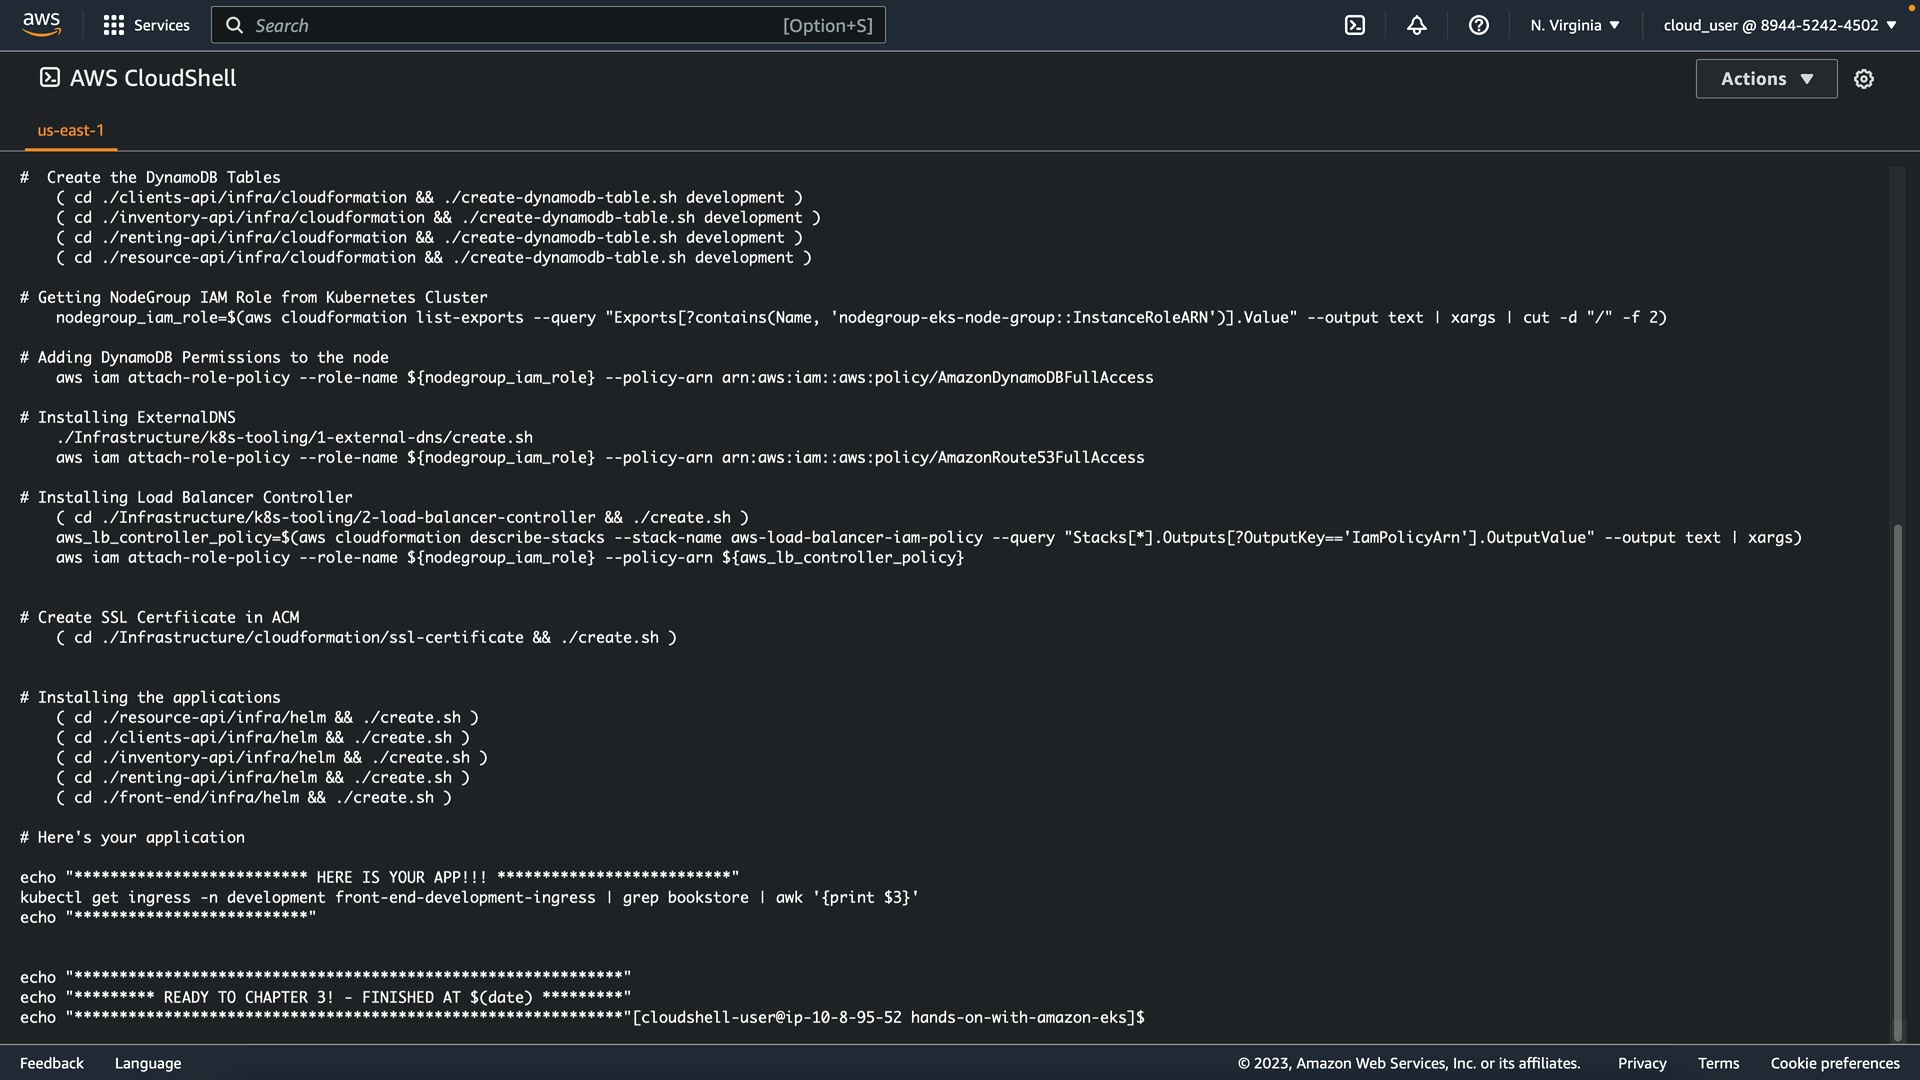The width and height of the screenshot is (1920, 1080).
Task: Select the us-east-1 terminal tab
Action: pyautogui.click(x=70, y=130)
